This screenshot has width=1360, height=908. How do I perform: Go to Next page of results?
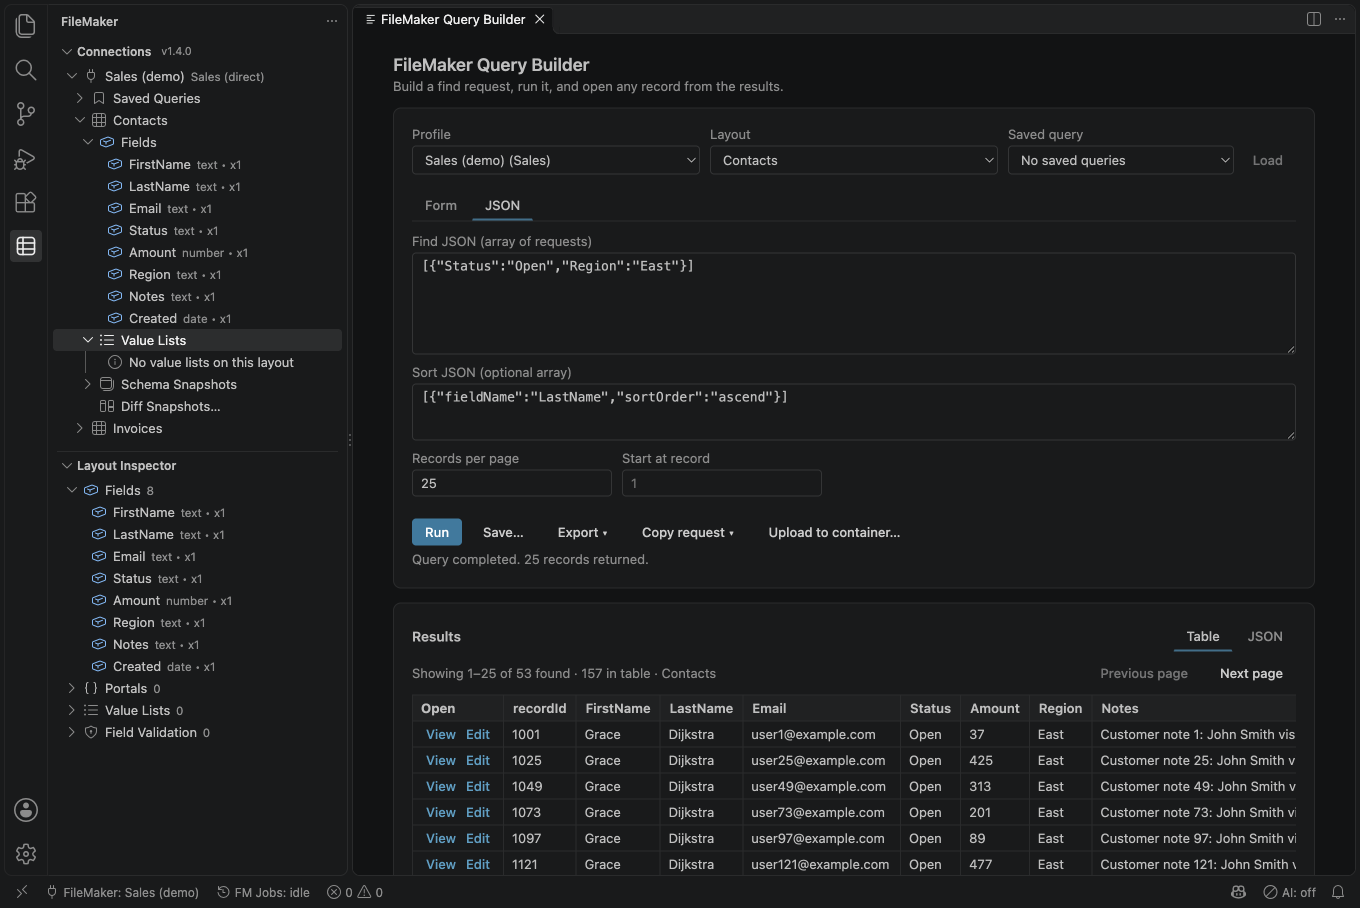pos(1251,673)
